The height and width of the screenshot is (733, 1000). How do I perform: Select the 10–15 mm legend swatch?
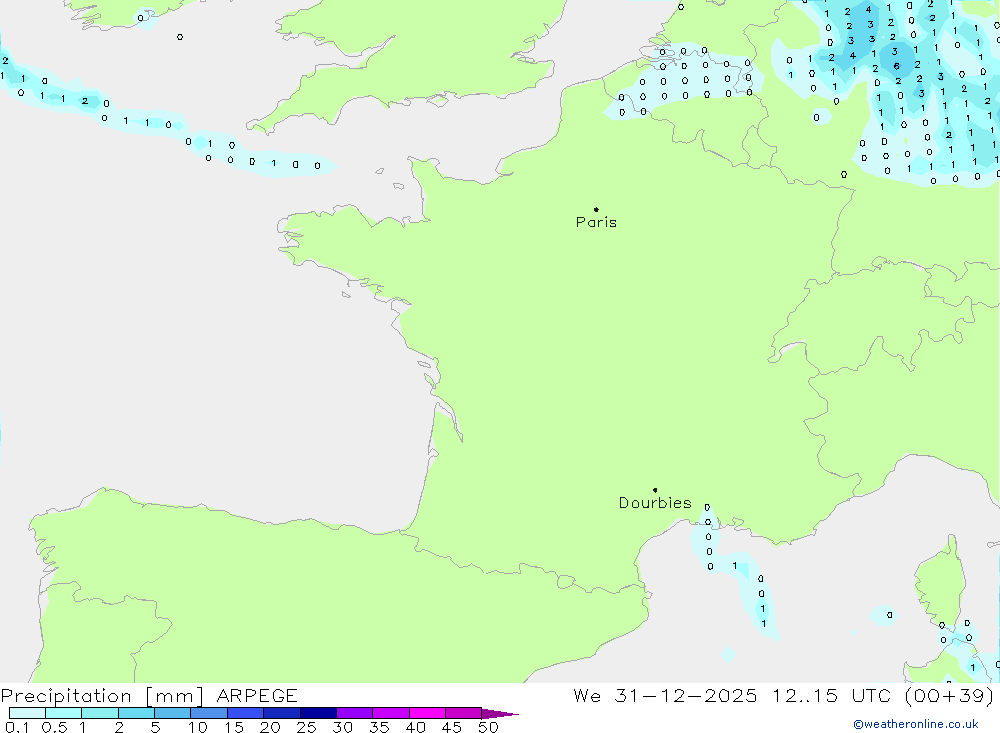209,713
